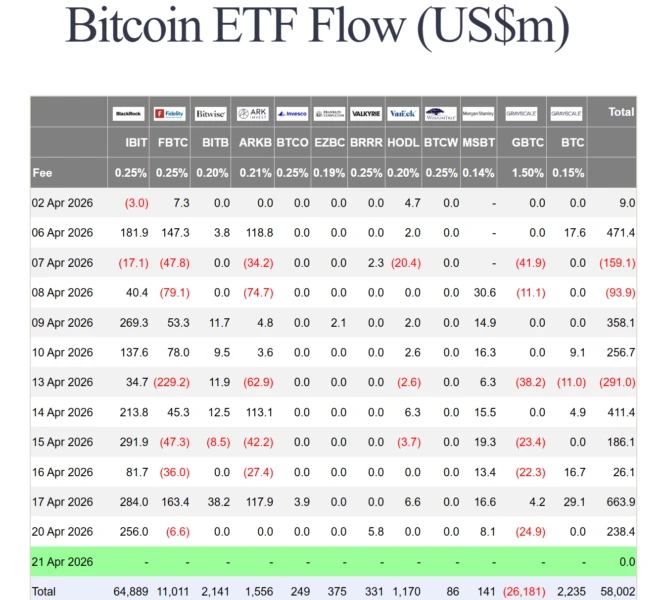The height and width of the screenshot is (600, 663).
Task: Click the Total column header
Action: click(621, 112)
